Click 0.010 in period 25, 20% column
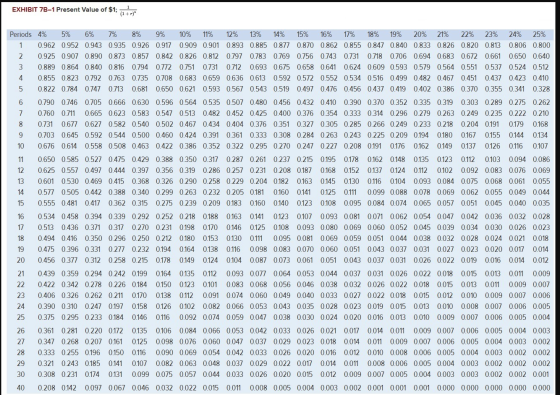This screenshot has width=560, height=395. [x=422, y=317]
